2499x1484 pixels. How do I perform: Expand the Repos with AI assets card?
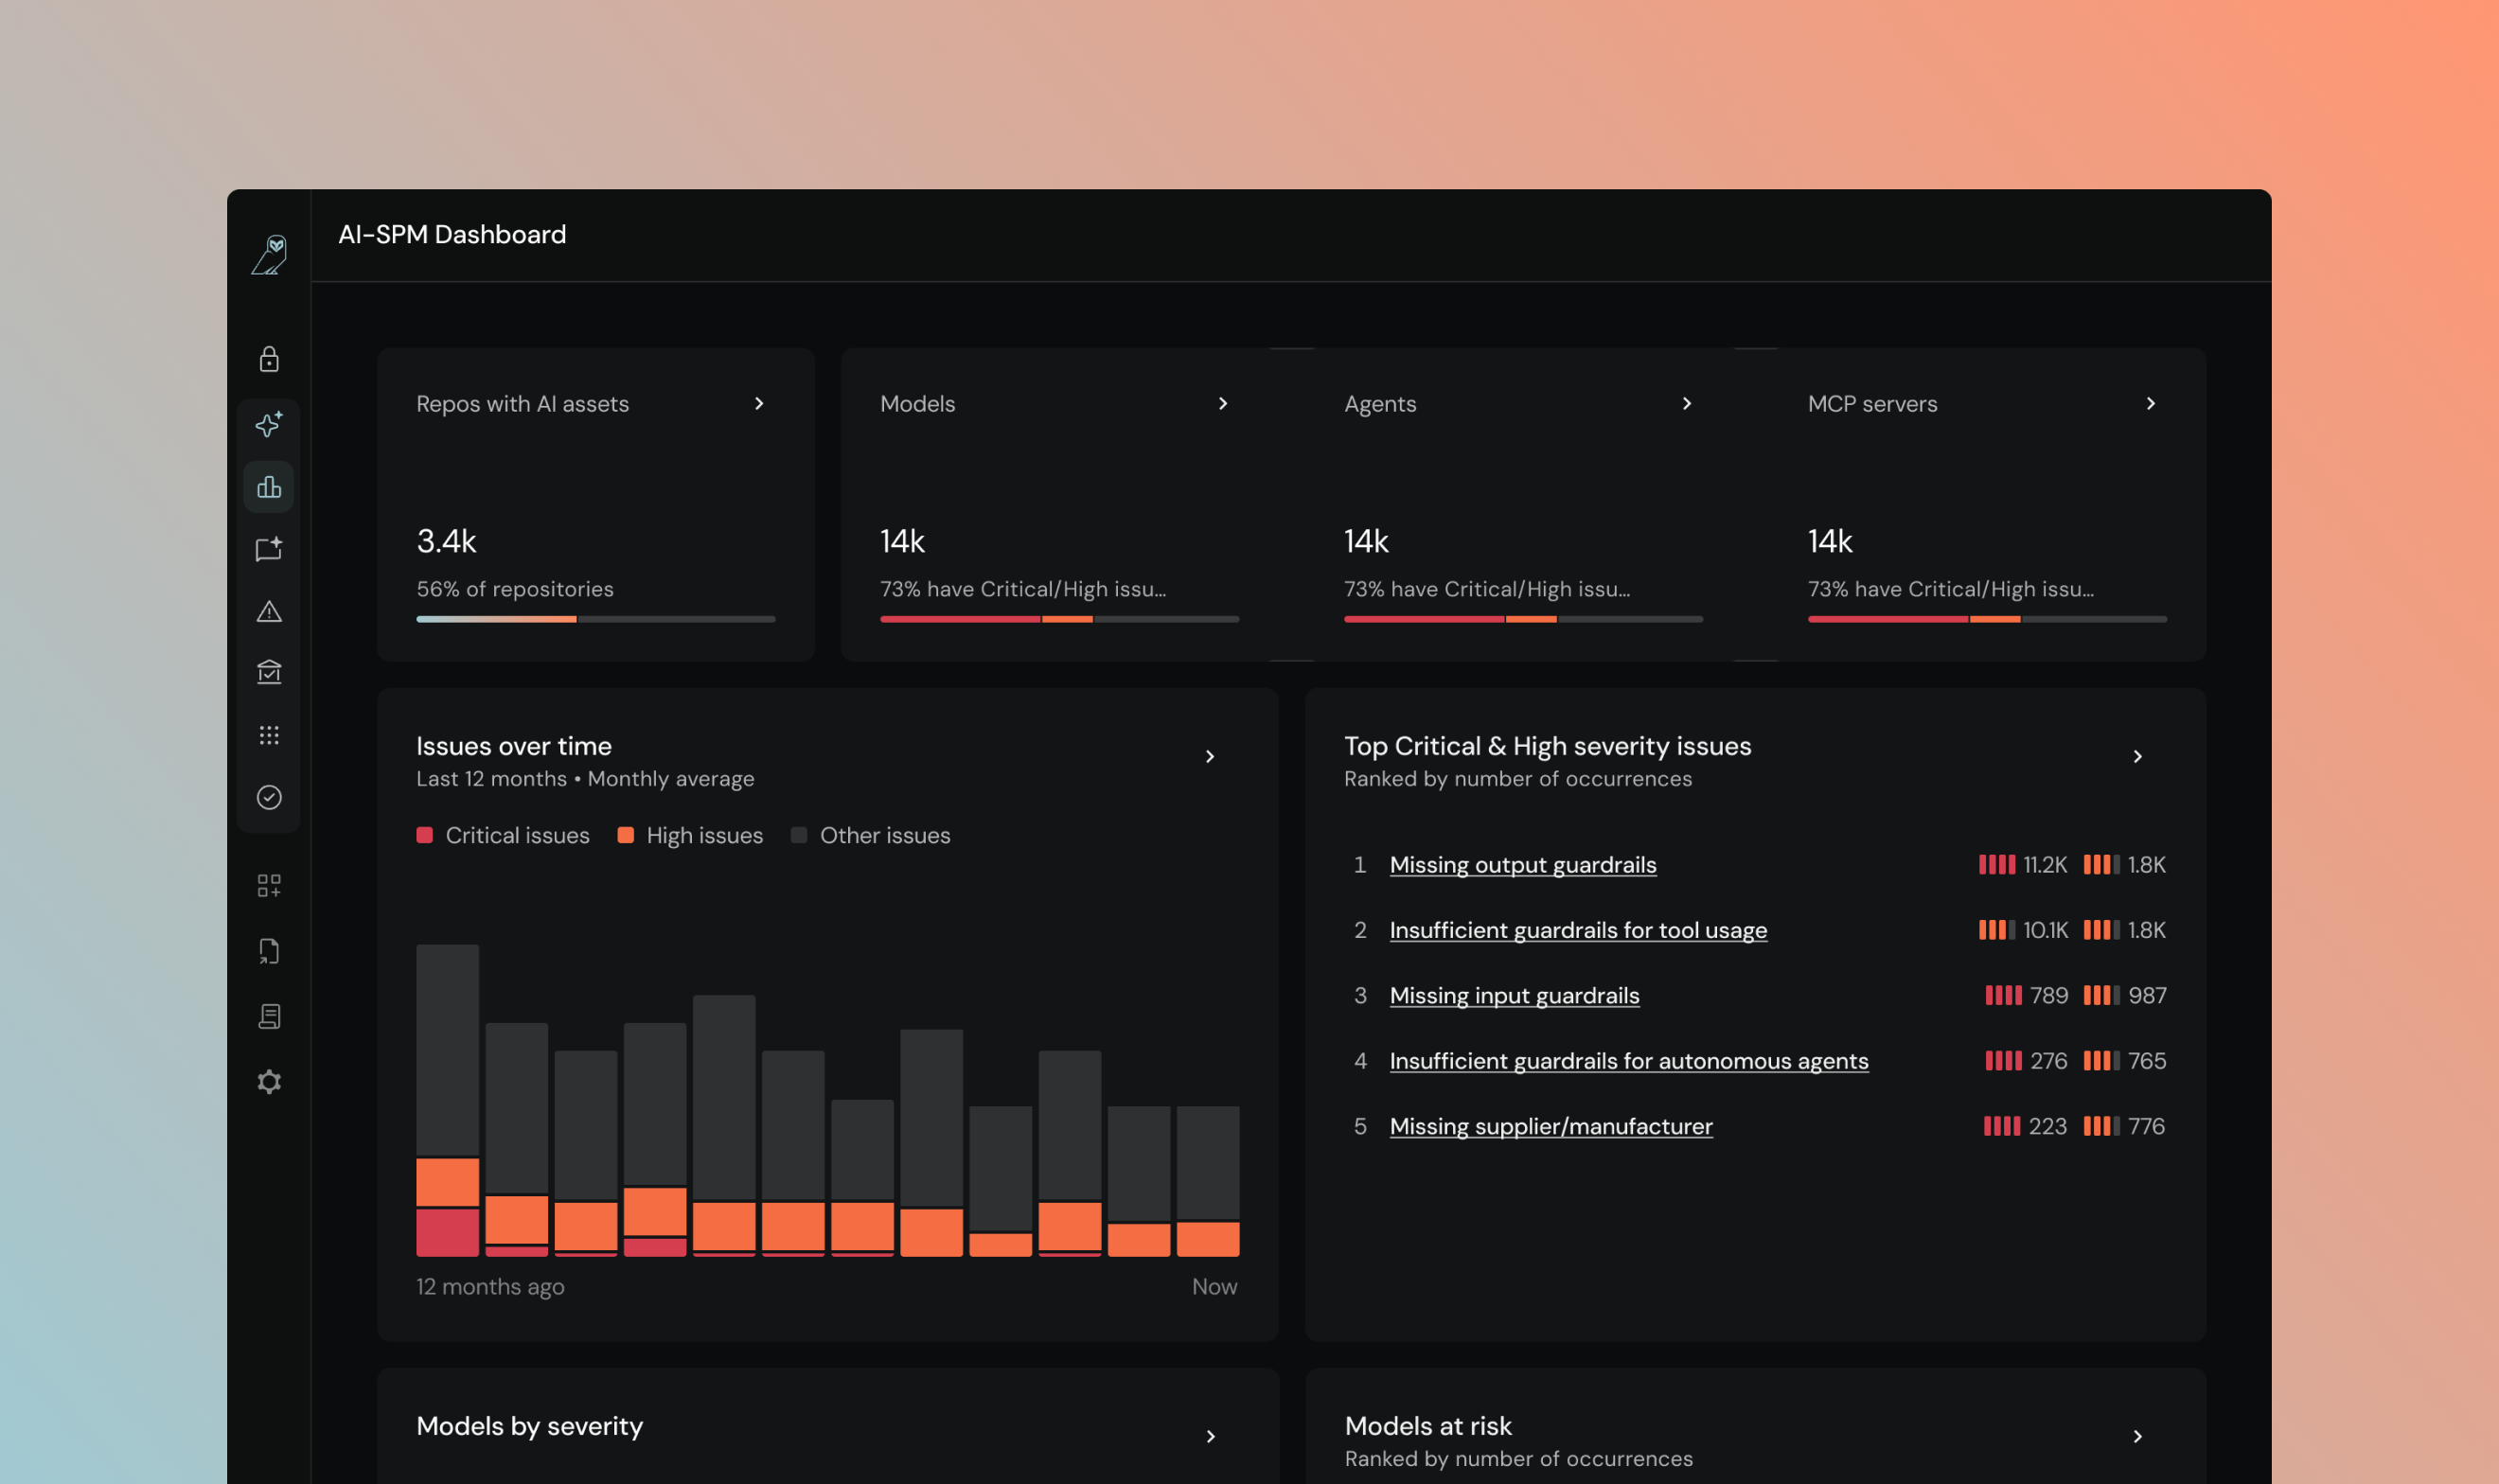click(759, 403)
